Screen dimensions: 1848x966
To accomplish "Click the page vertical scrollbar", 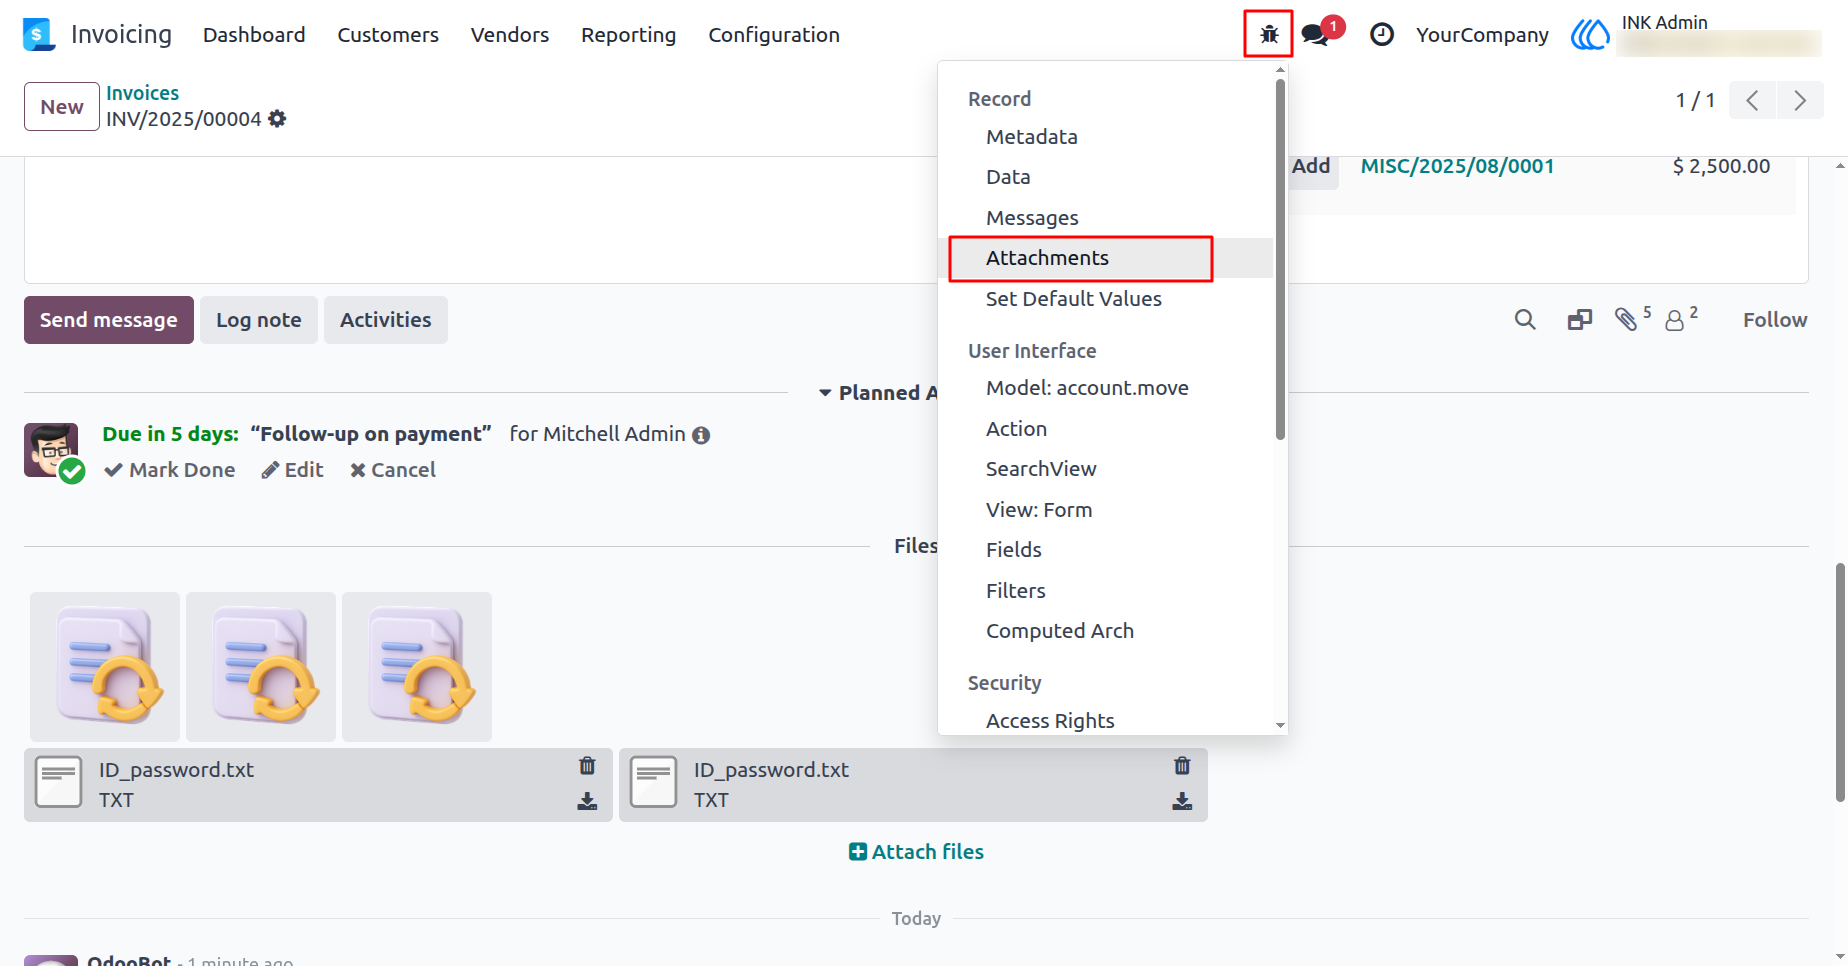I will [x=1840, y=682].
